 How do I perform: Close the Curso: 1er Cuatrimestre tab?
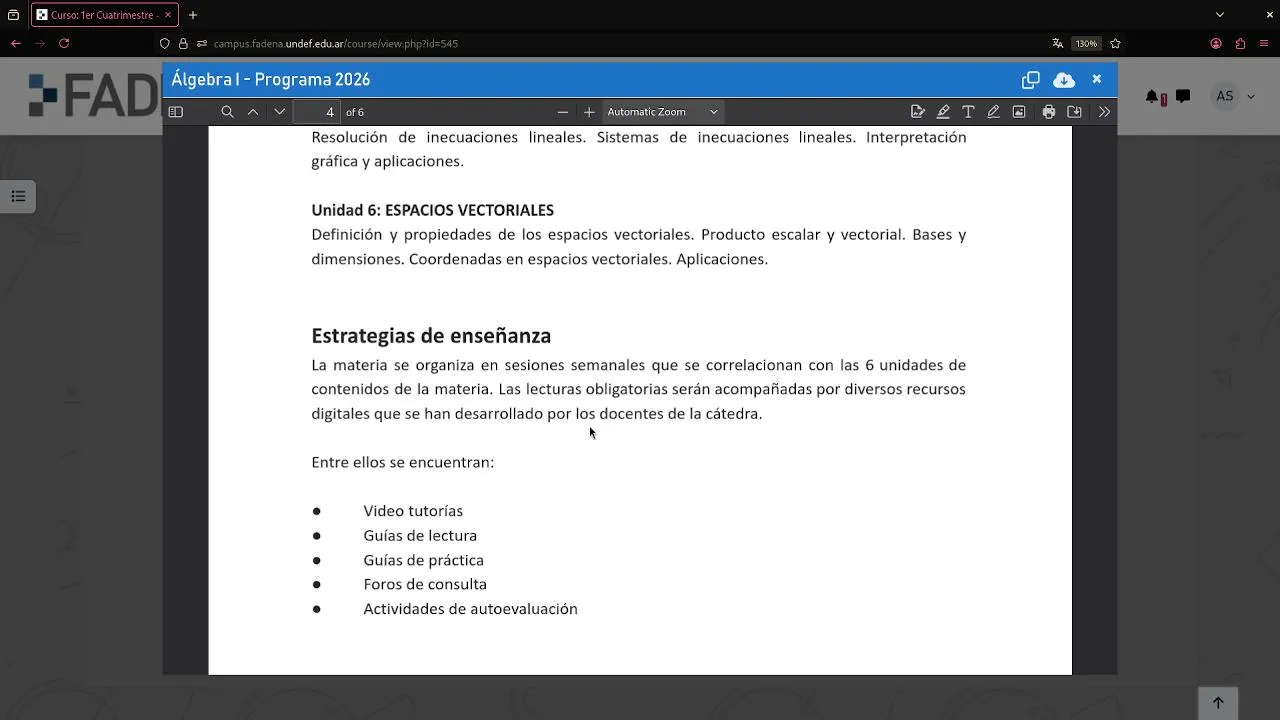[x=168, y=15]
